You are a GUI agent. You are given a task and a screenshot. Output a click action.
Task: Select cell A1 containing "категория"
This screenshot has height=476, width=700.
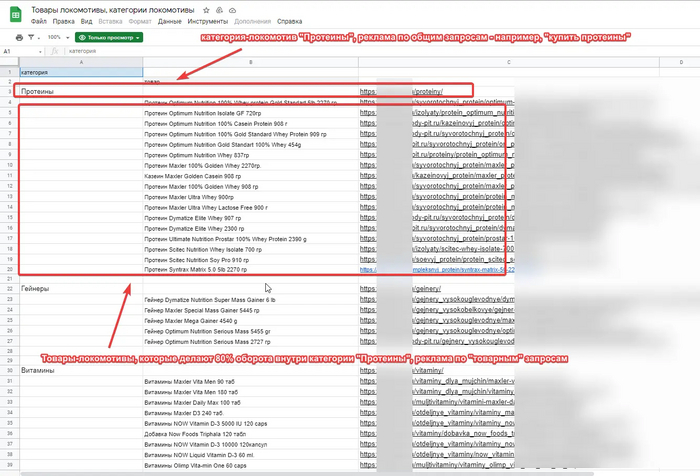[x=81, y=72]
